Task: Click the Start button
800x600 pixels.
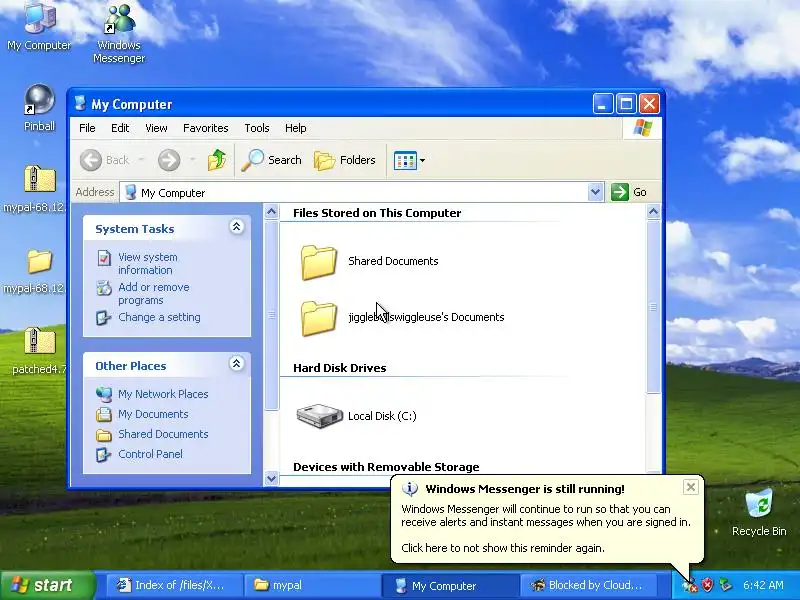Action: tap(48, 585)
